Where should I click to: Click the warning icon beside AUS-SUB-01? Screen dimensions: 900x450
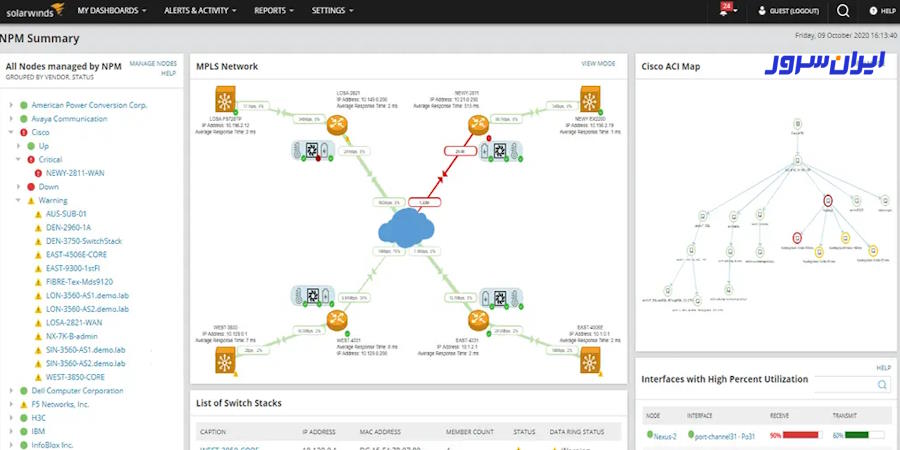point(38,214)
